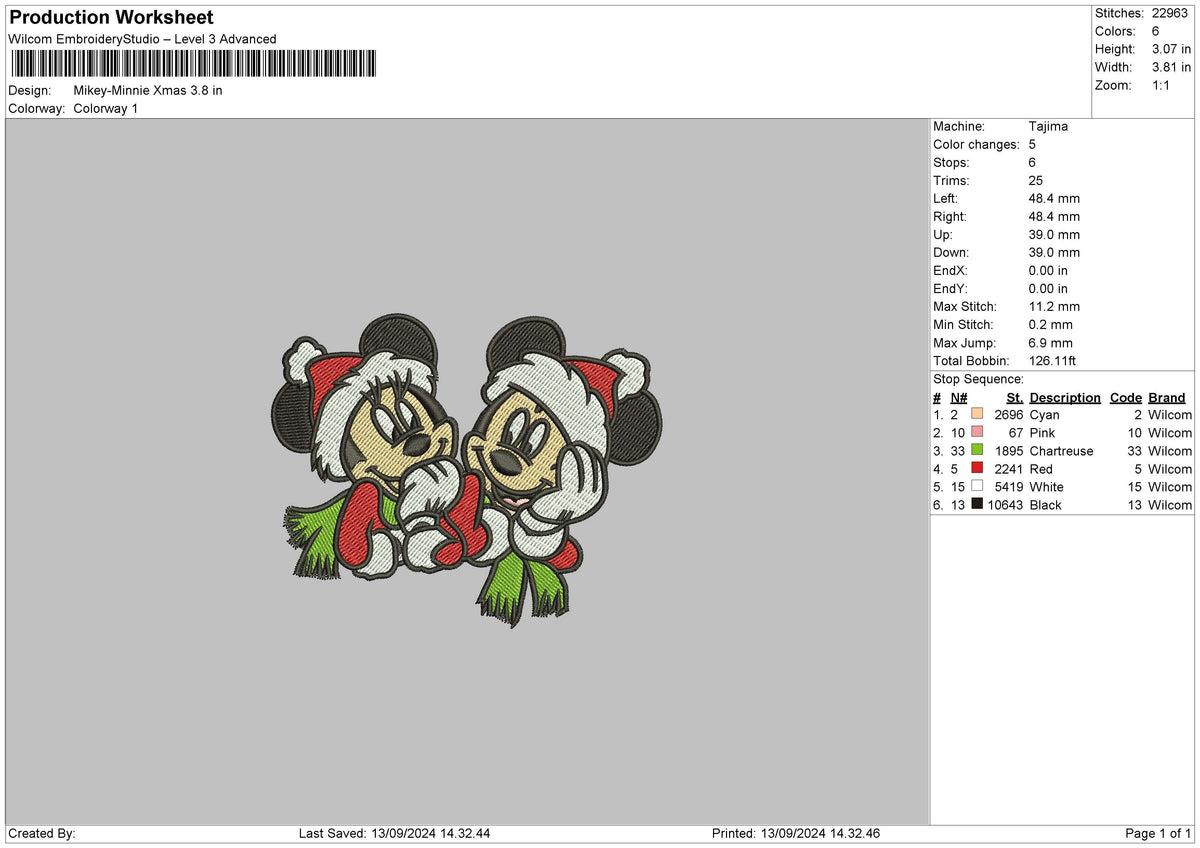This screenshot has width=1200, height=848.
Task: Click the Black stitch count 10643
Action: pos(1004,505)
